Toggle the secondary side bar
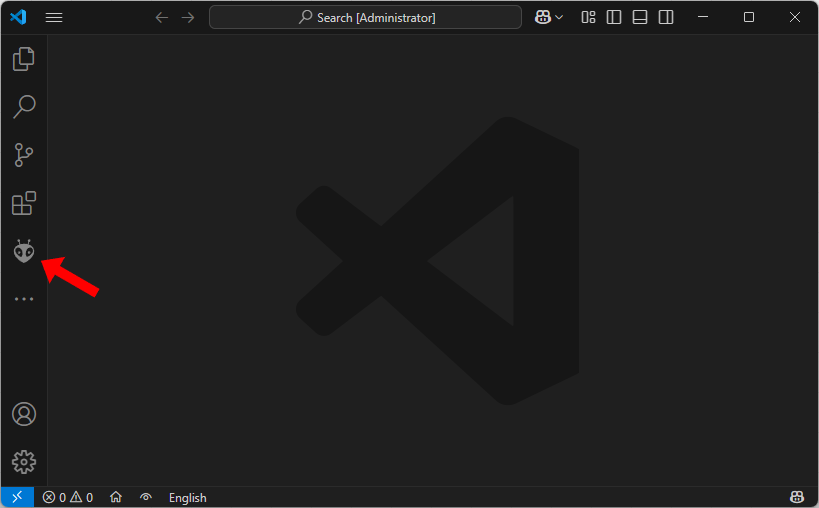Image resolution: width=819 pixels, height=508 pixels. click(666, 17)
